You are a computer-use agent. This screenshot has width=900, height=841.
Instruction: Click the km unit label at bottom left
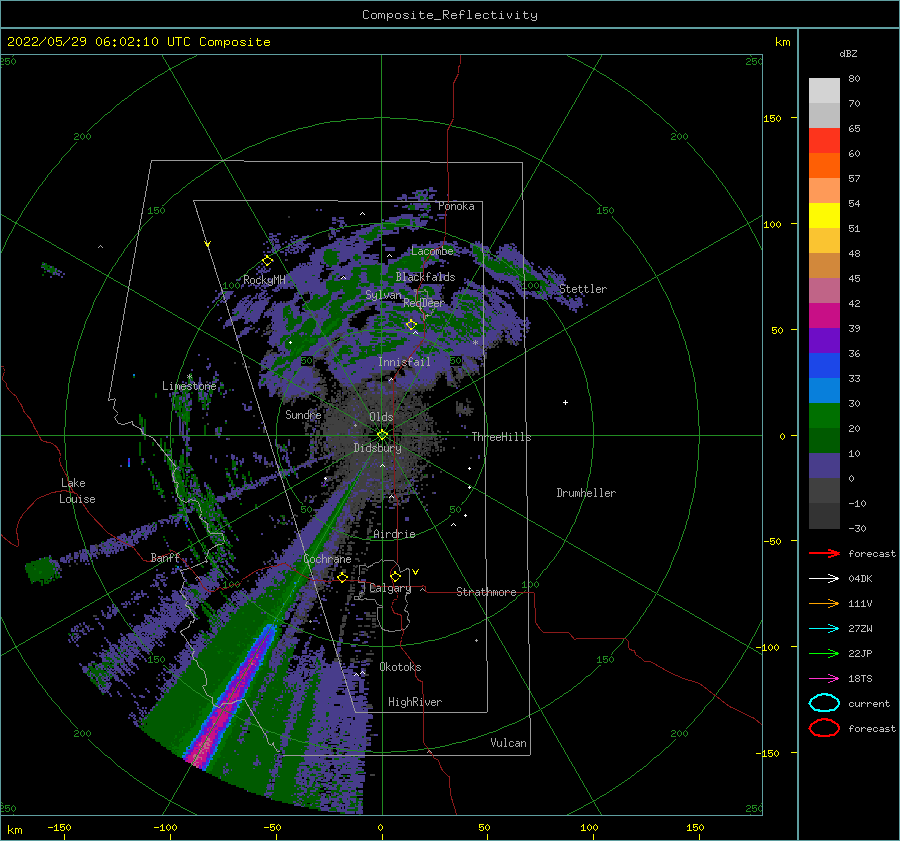[x=14, y=830]
